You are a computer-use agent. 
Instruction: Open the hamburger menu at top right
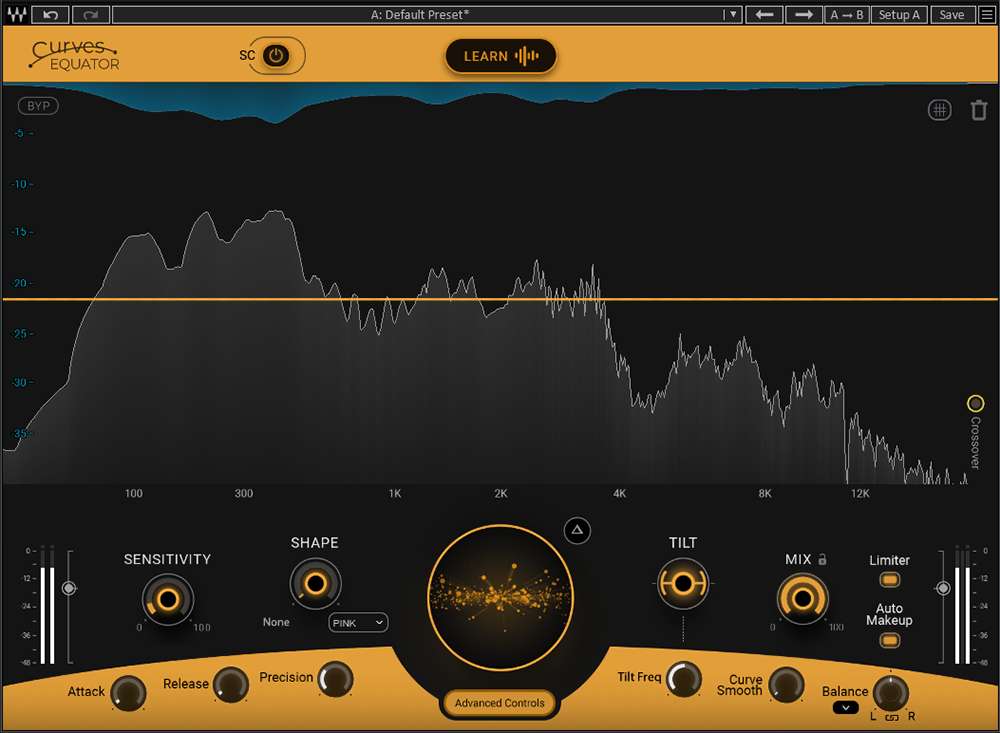(x=987, y=15)
